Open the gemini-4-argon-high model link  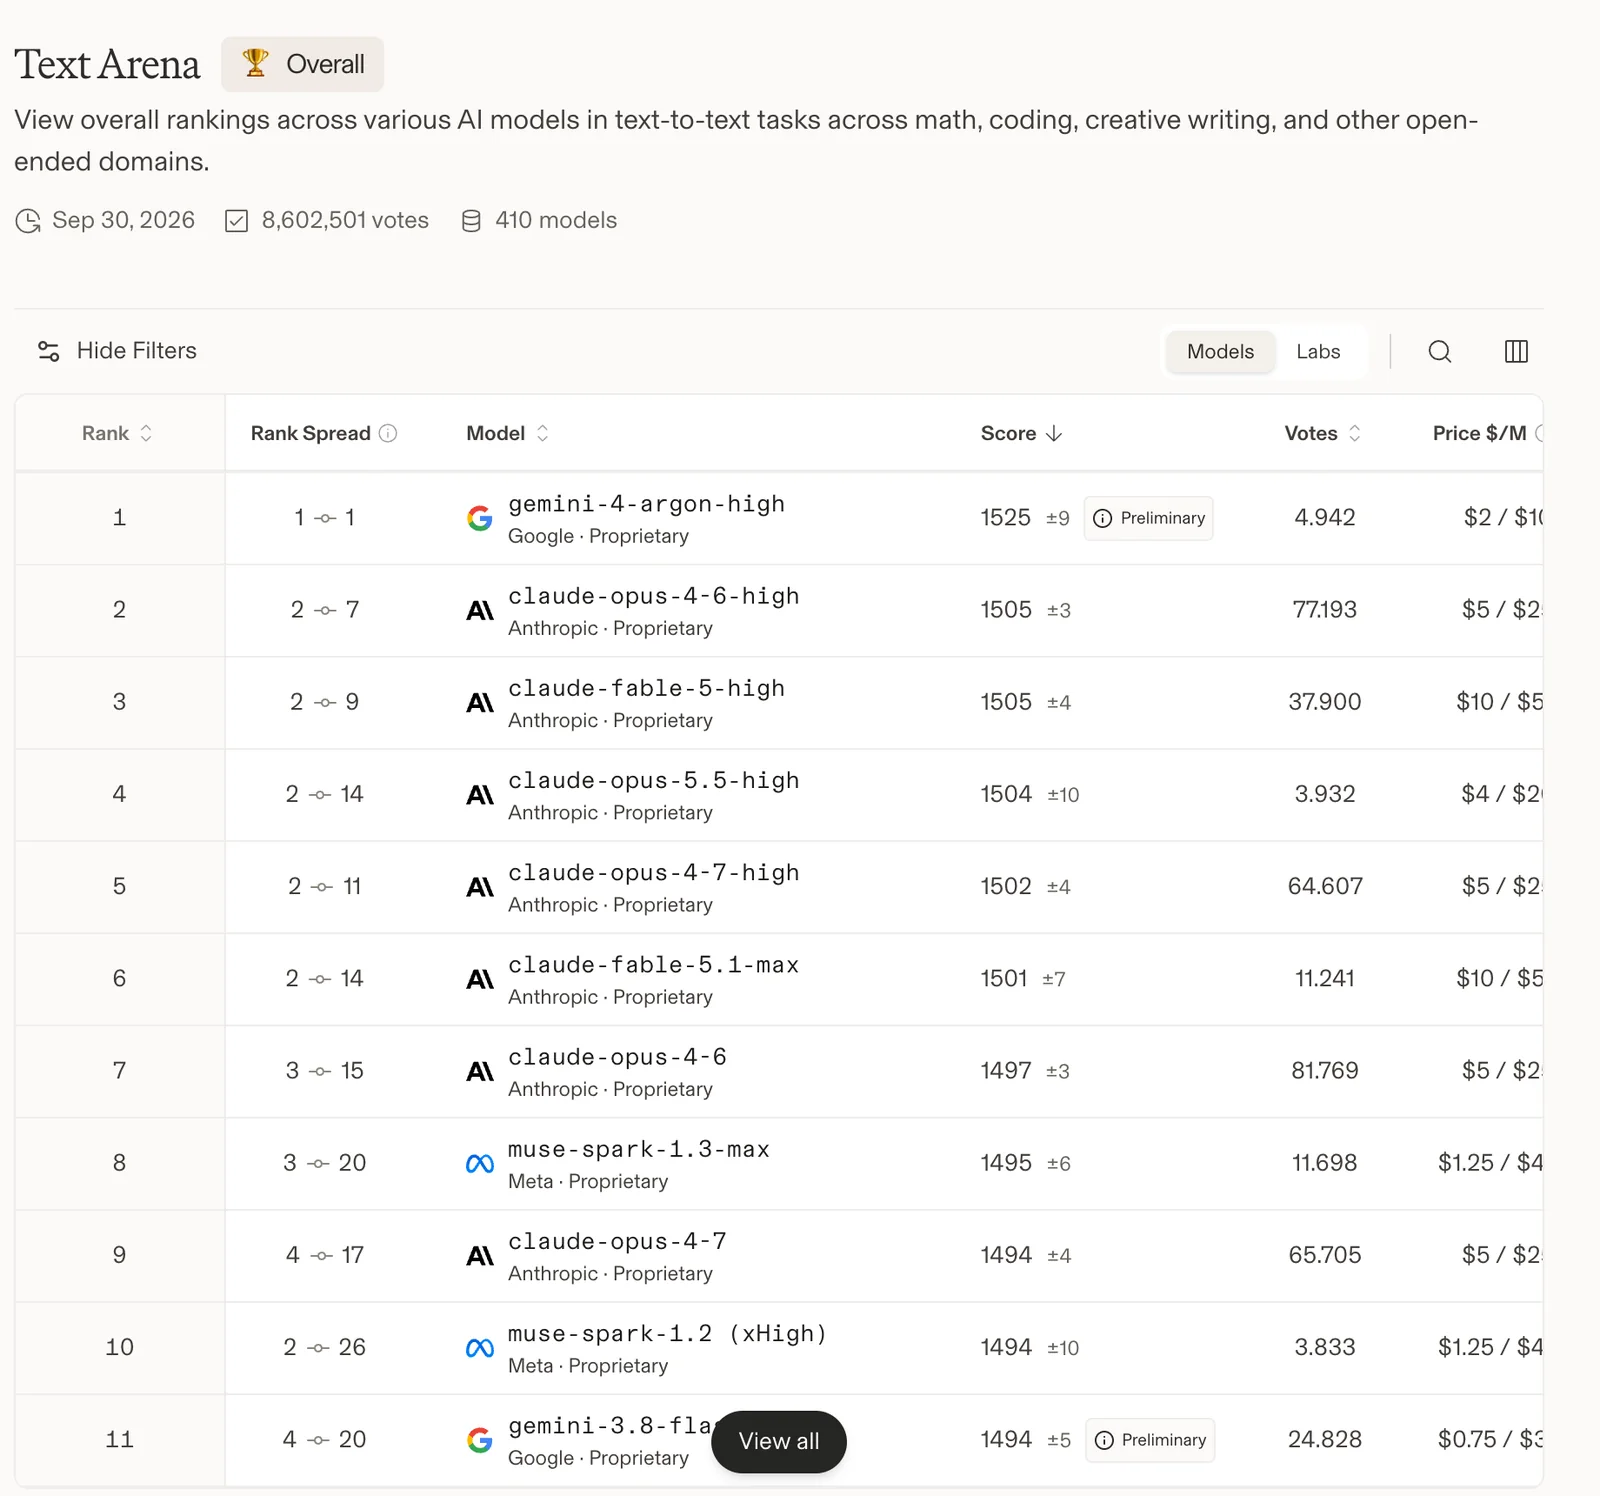(646, 504)
